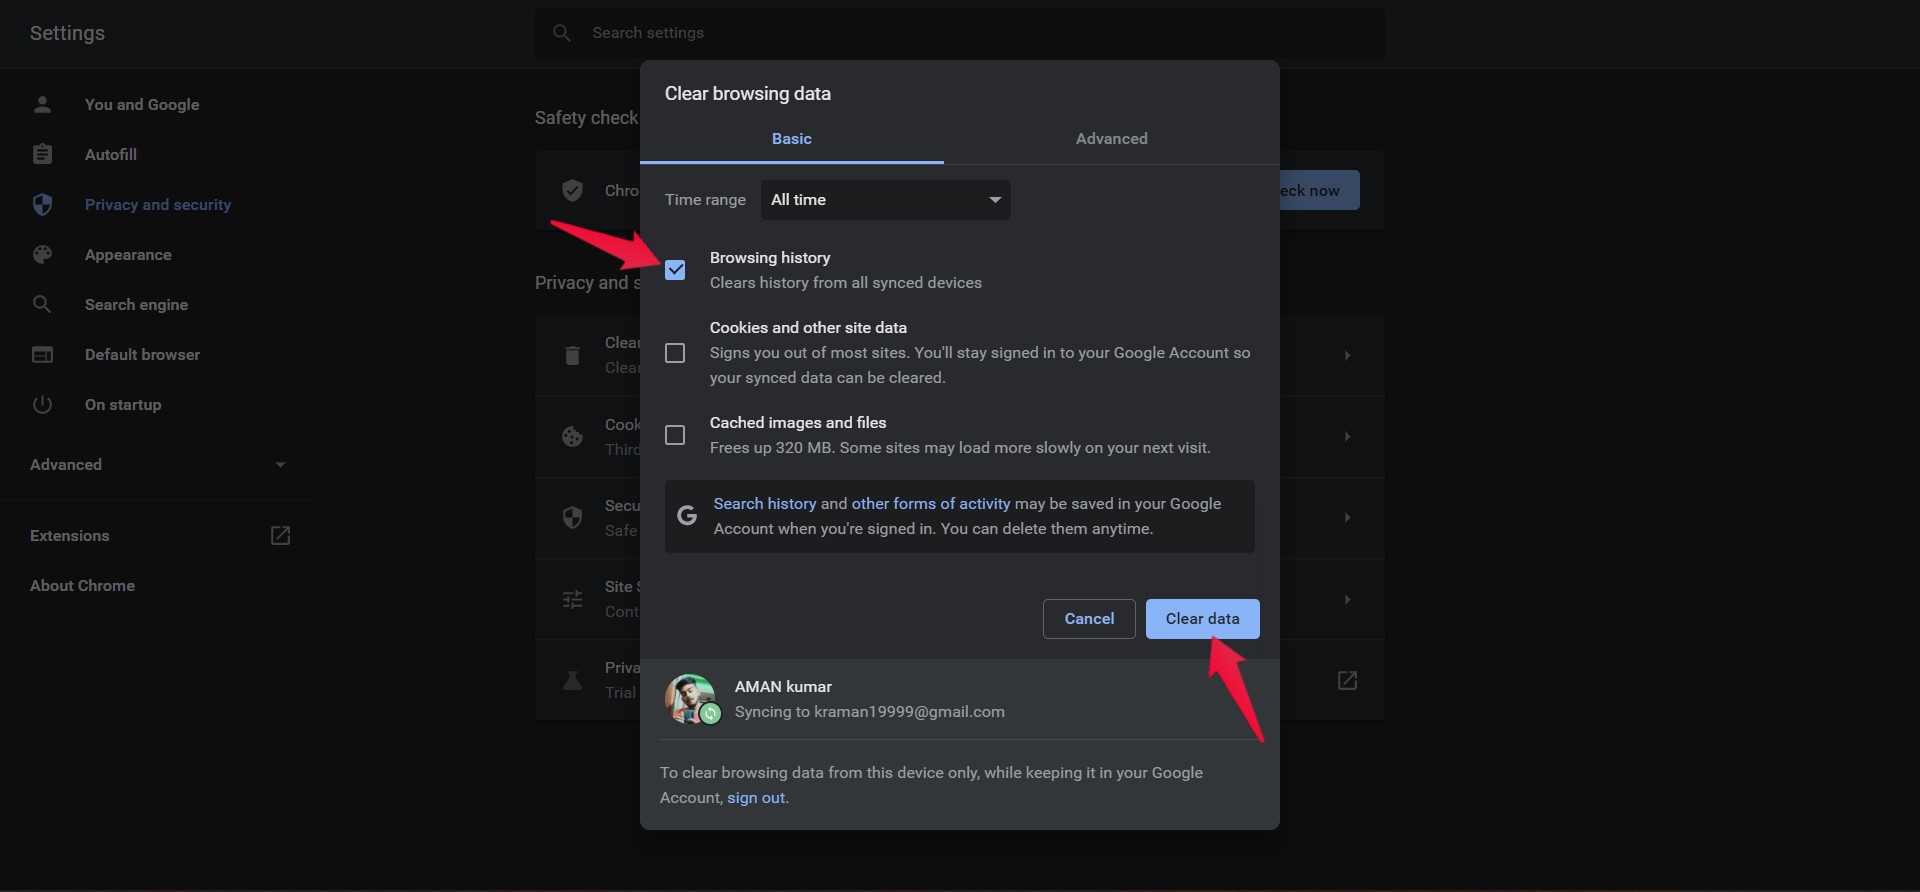Click the Search engine magnifier icon

coord(42,304)
